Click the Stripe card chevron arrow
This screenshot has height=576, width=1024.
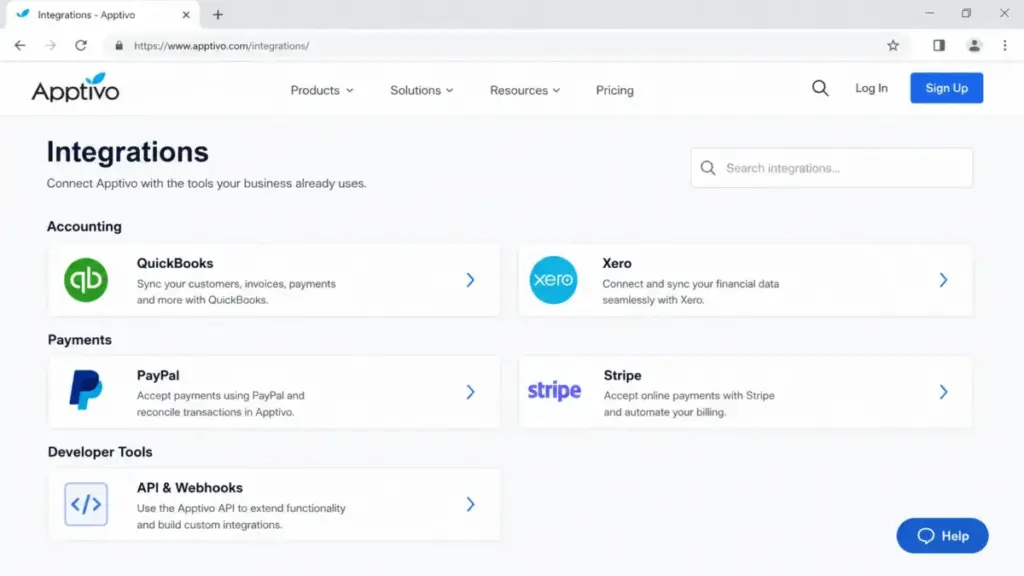[943, 392]
